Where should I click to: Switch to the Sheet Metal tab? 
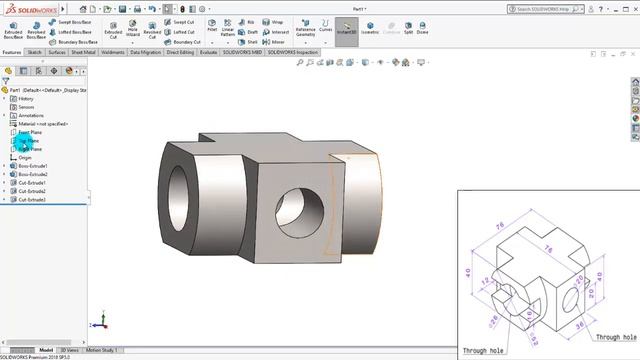click(x=83, y=52)
